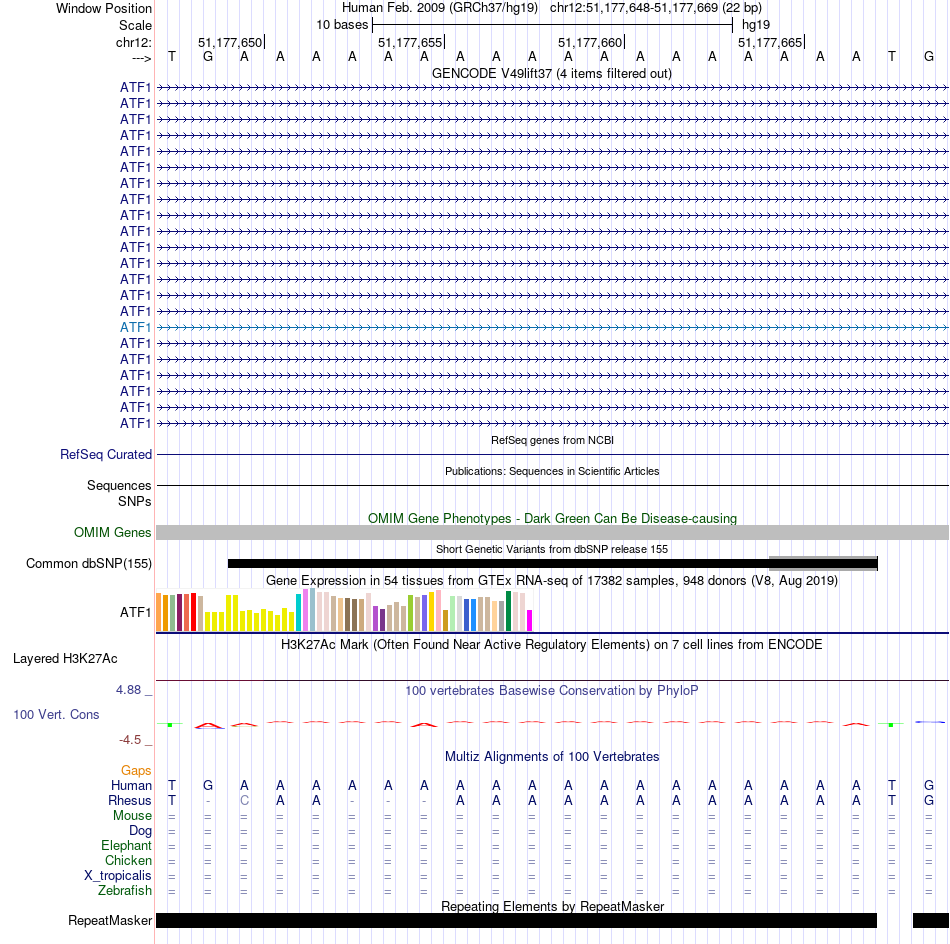The image size is (950, 944).
Task: Click the long black RepeatMasker element bar
Action: 516,920
